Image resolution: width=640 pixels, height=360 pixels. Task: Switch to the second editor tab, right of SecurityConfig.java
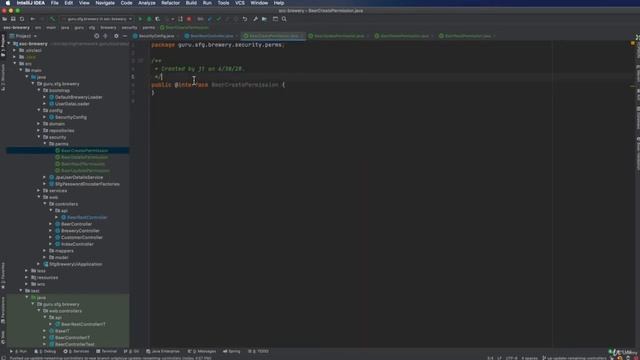(211, 36)
